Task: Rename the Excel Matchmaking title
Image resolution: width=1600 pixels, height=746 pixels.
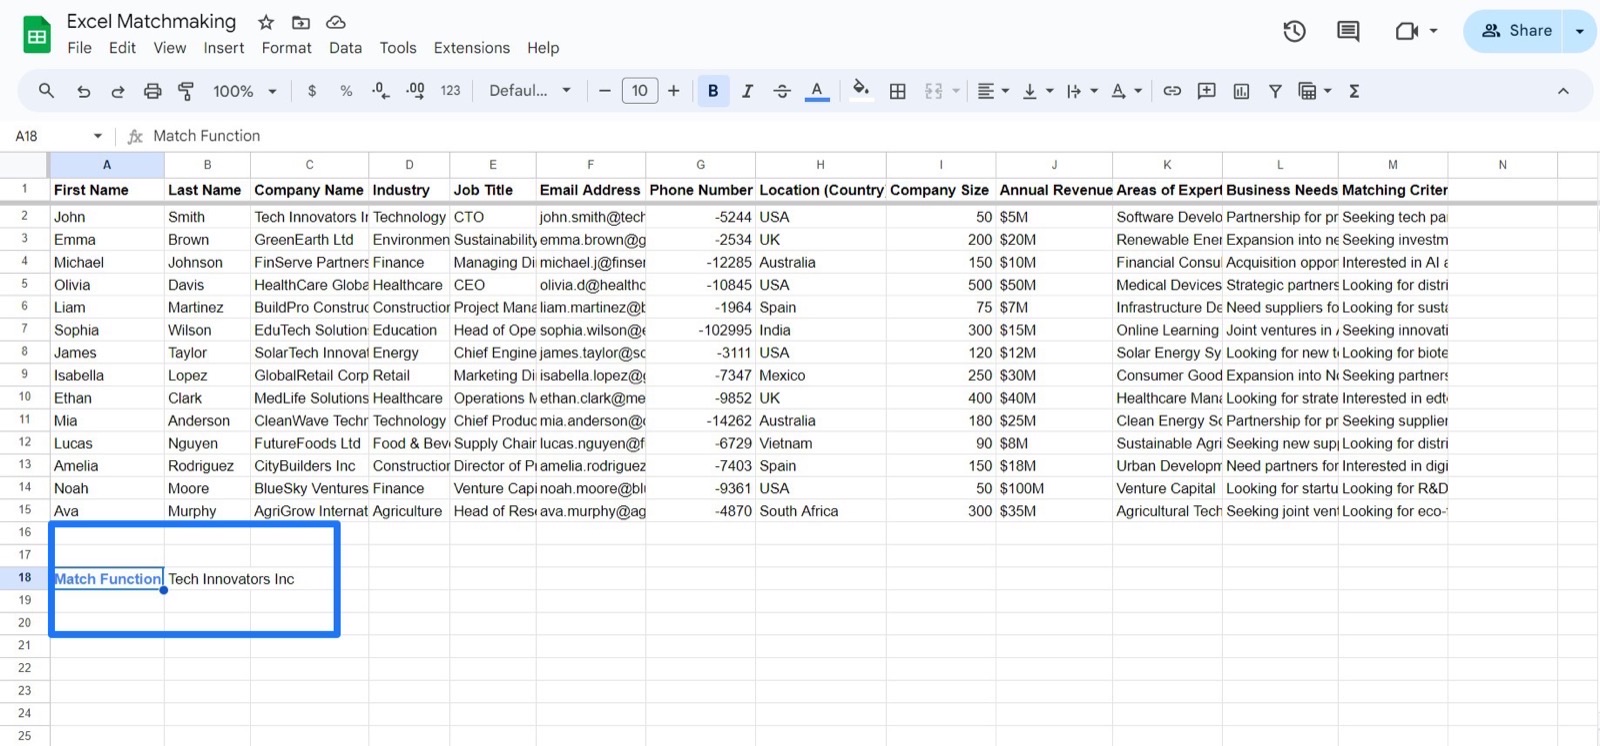Action: pyautogui.click(x=151, y=21)
